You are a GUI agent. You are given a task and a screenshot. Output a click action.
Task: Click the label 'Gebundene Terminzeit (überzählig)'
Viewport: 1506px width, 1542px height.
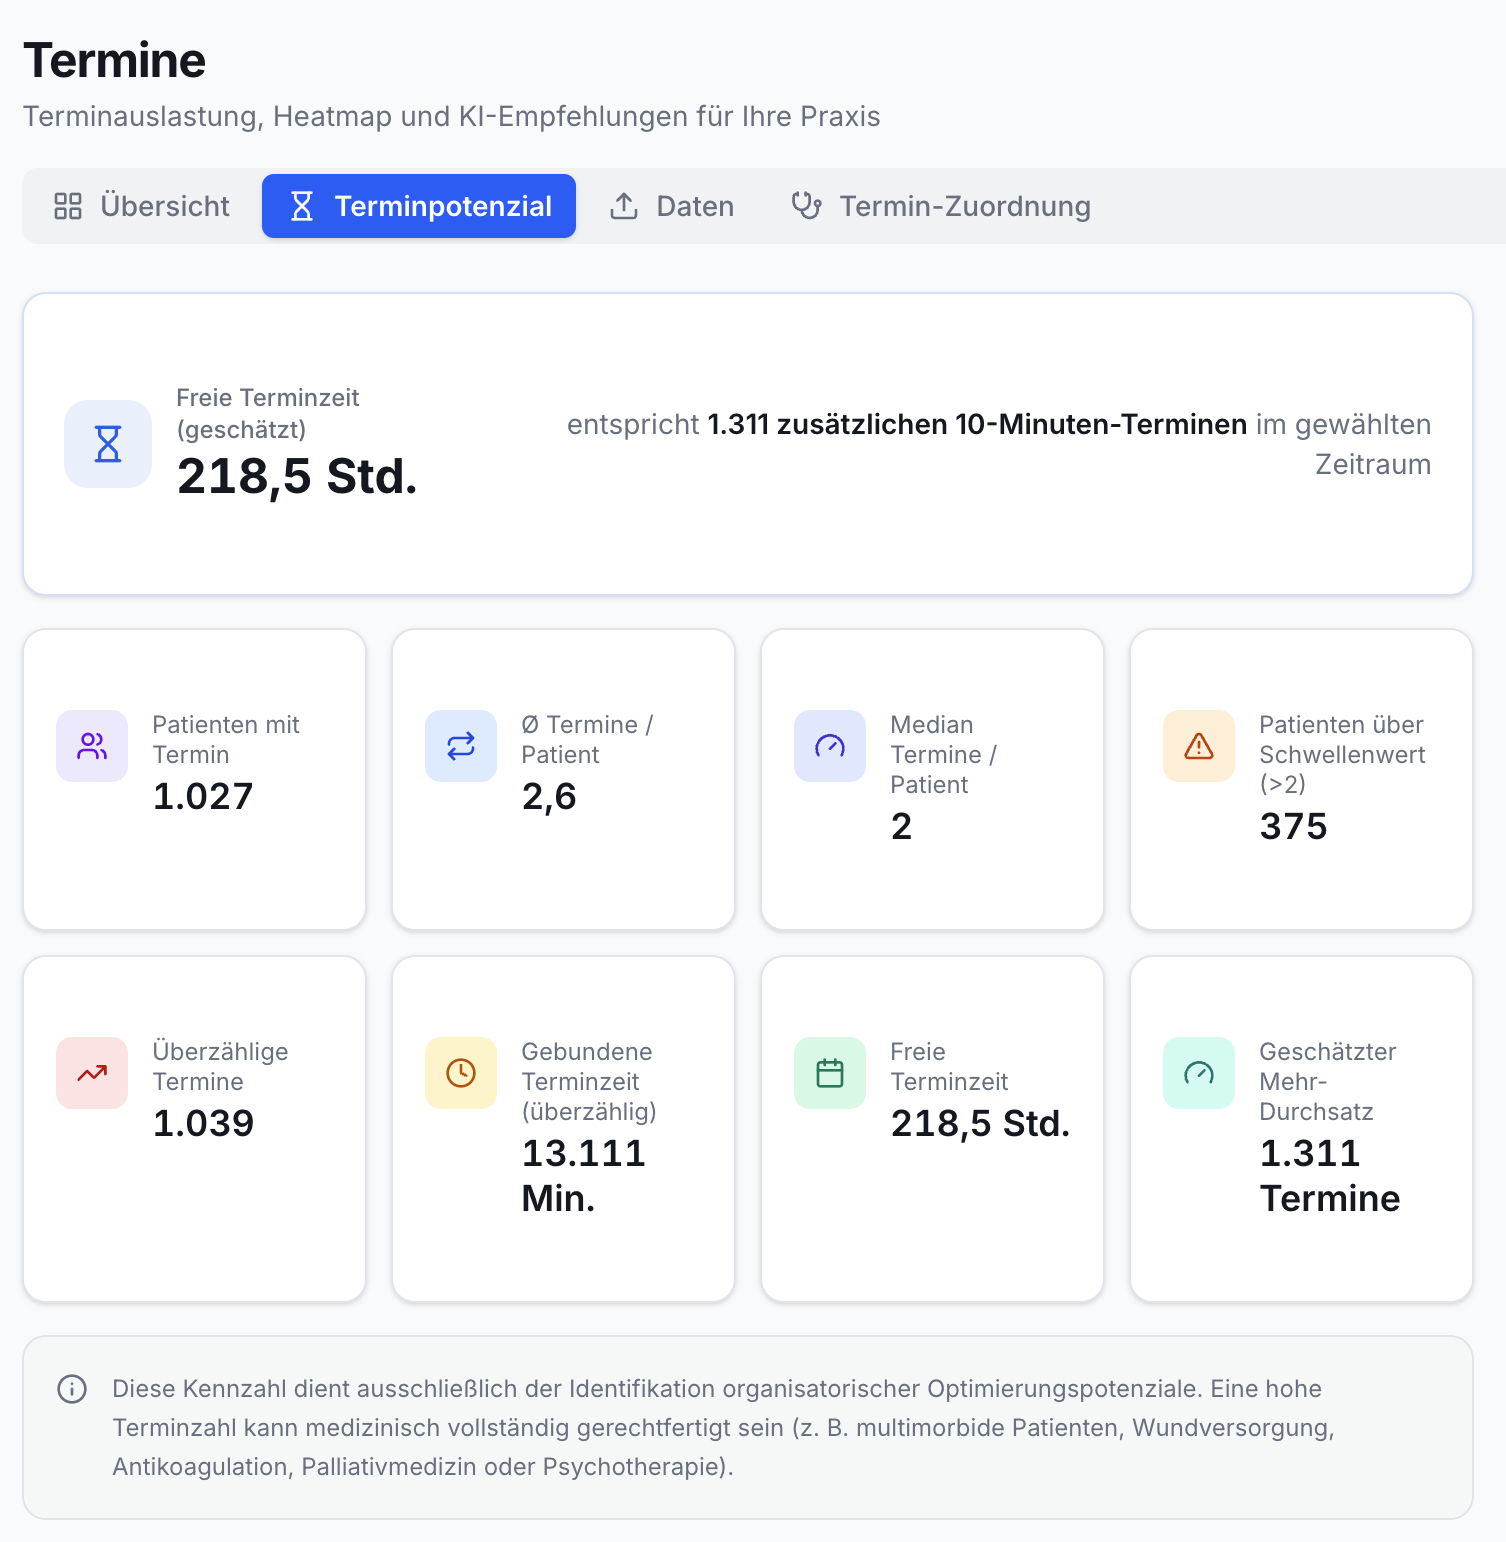[x=589, y=1082]
